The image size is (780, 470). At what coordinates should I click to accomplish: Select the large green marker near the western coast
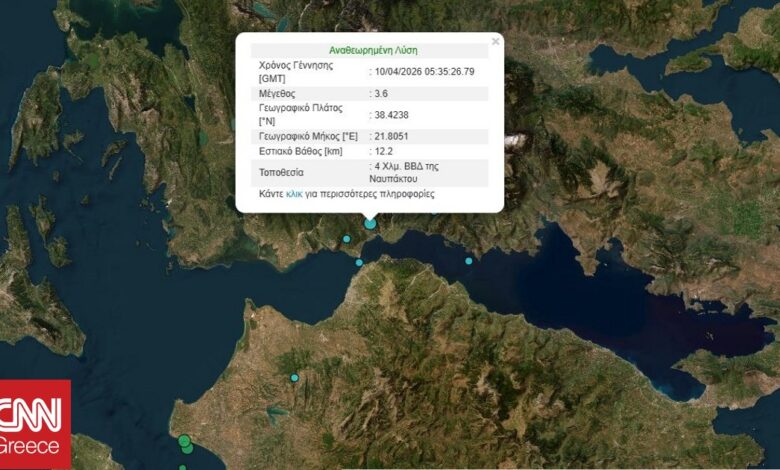pos(184,441)
